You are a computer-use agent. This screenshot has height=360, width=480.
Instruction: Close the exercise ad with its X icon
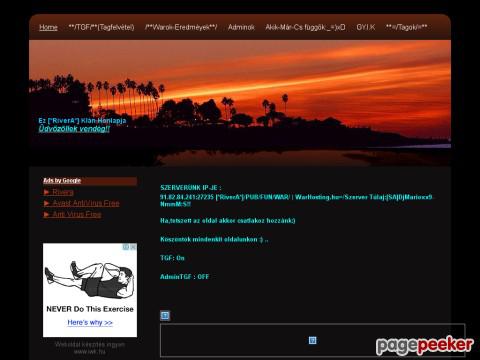(133, 247)
